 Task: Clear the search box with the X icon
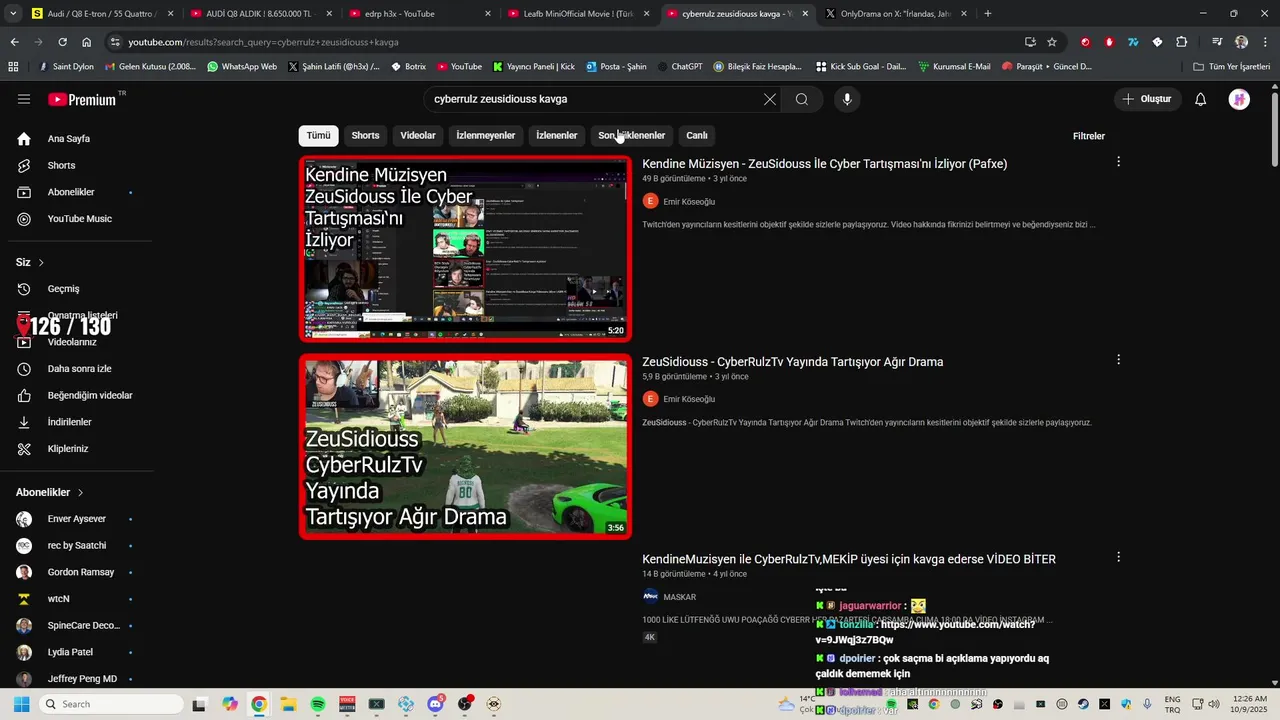point(769,99)
